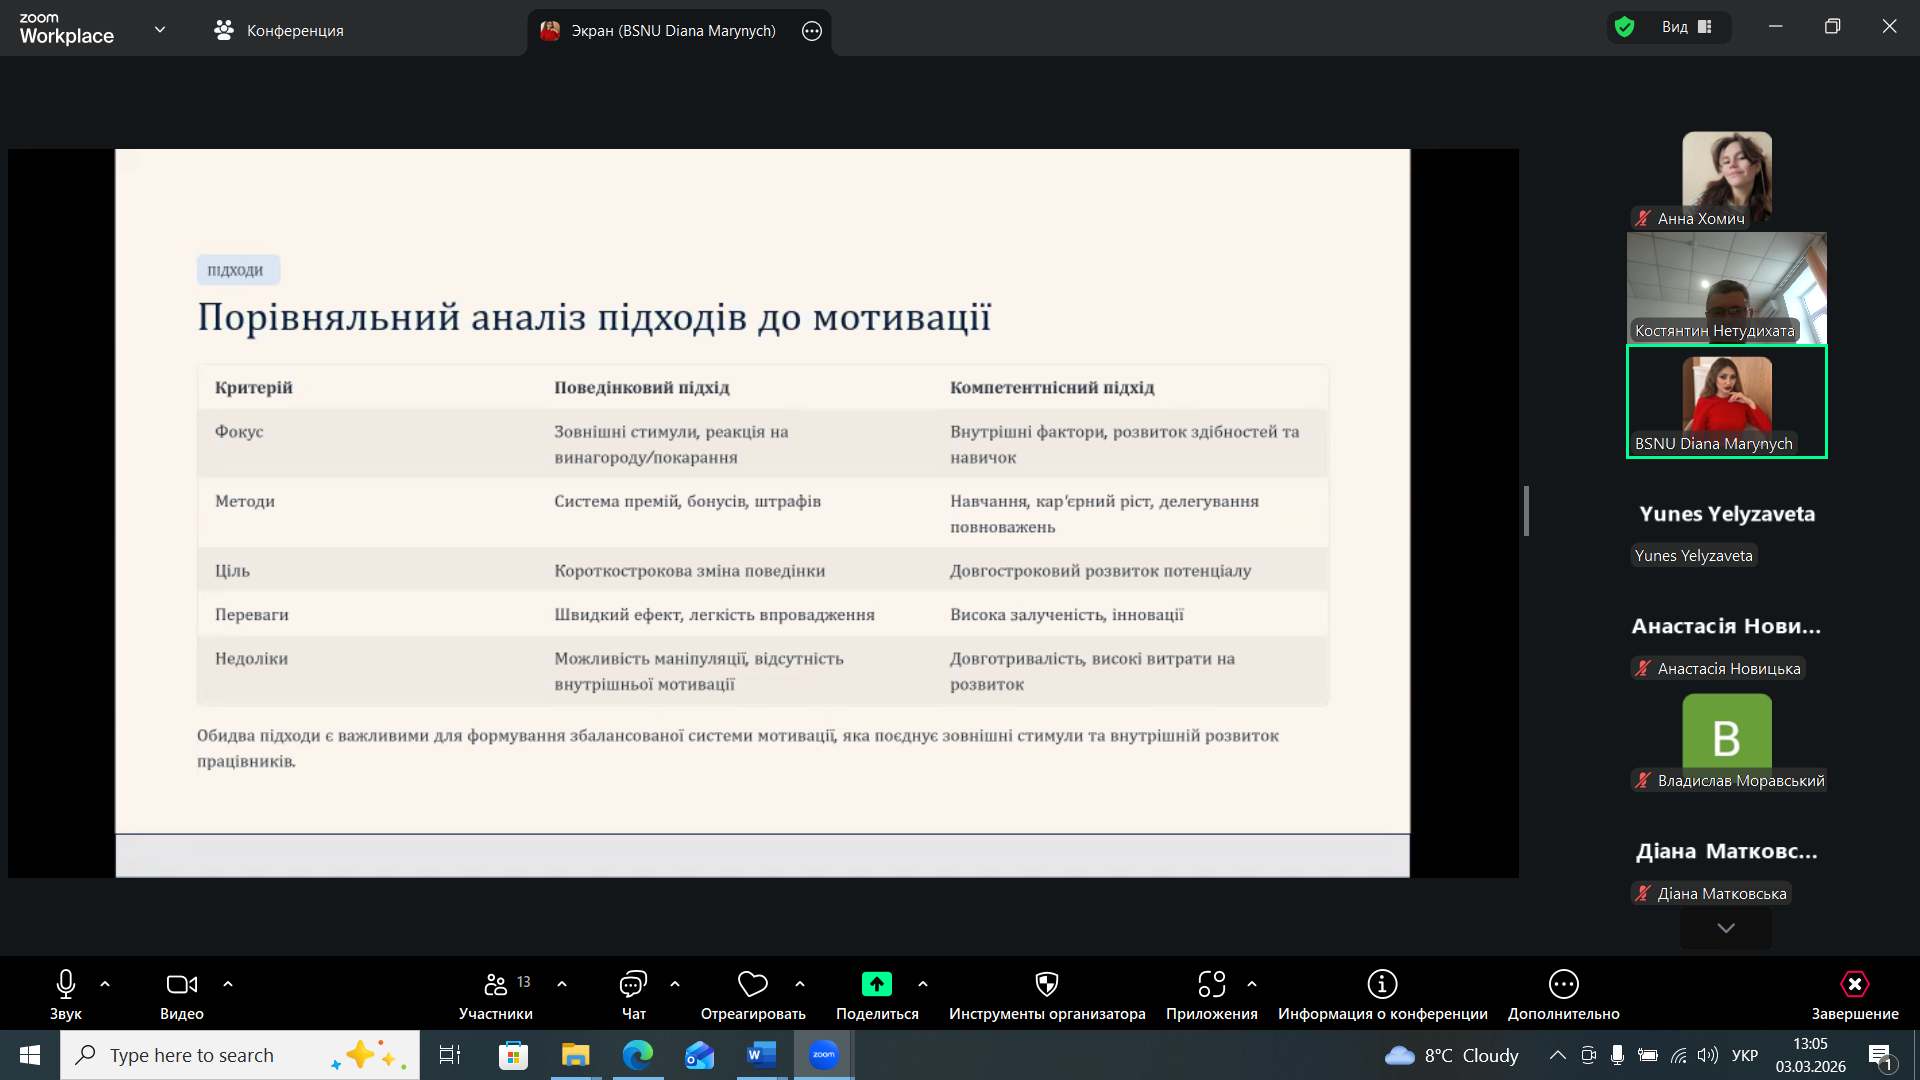The height and width of the screenshot is (1080, 1920).
Task: Open the Вид view layout button
Action: pyautogui.click(x=1687, y=27)
